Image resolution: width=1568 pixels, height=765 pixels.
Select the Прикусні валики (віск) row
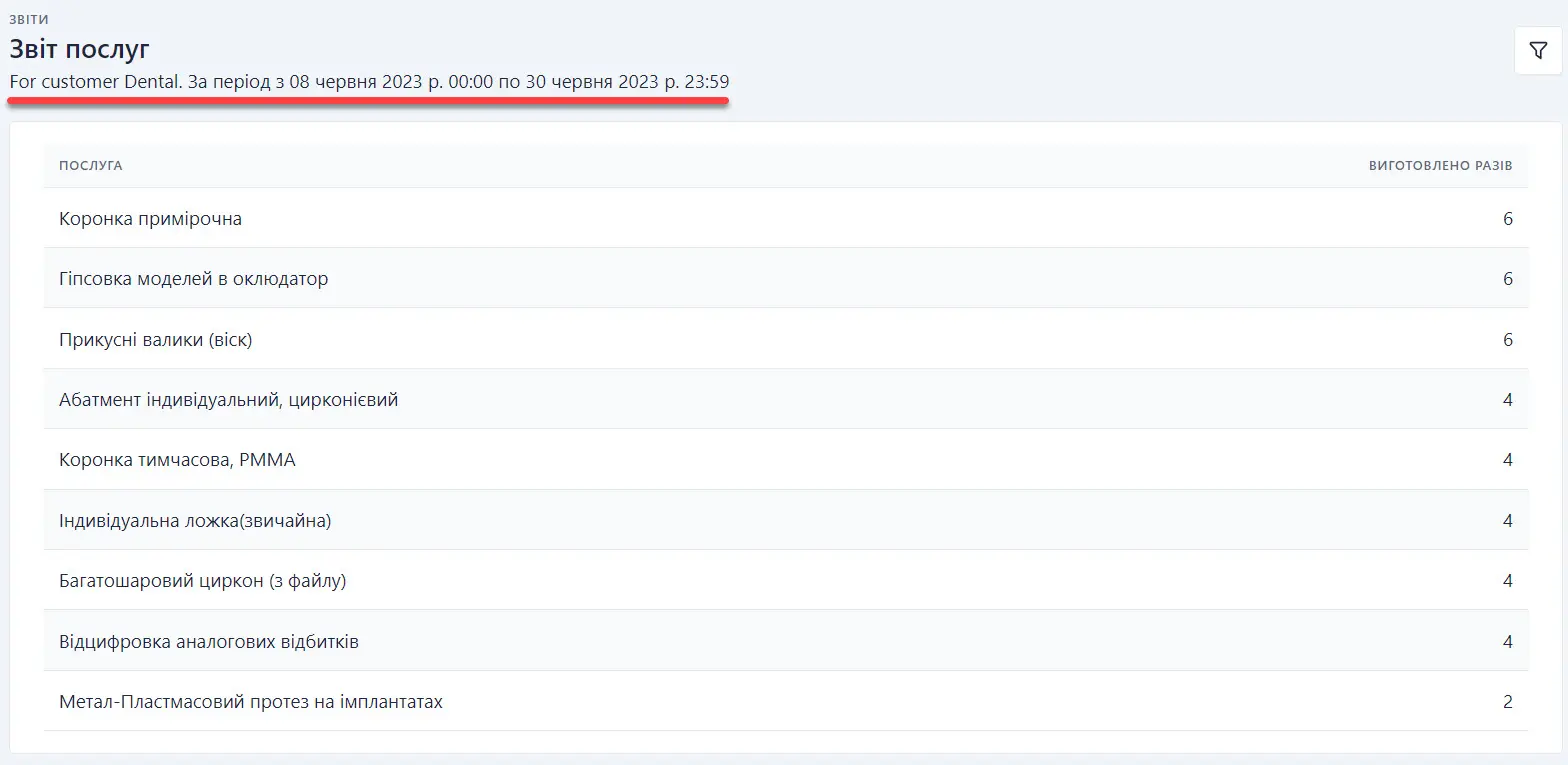pyautogui.click(x=786, y=339)
